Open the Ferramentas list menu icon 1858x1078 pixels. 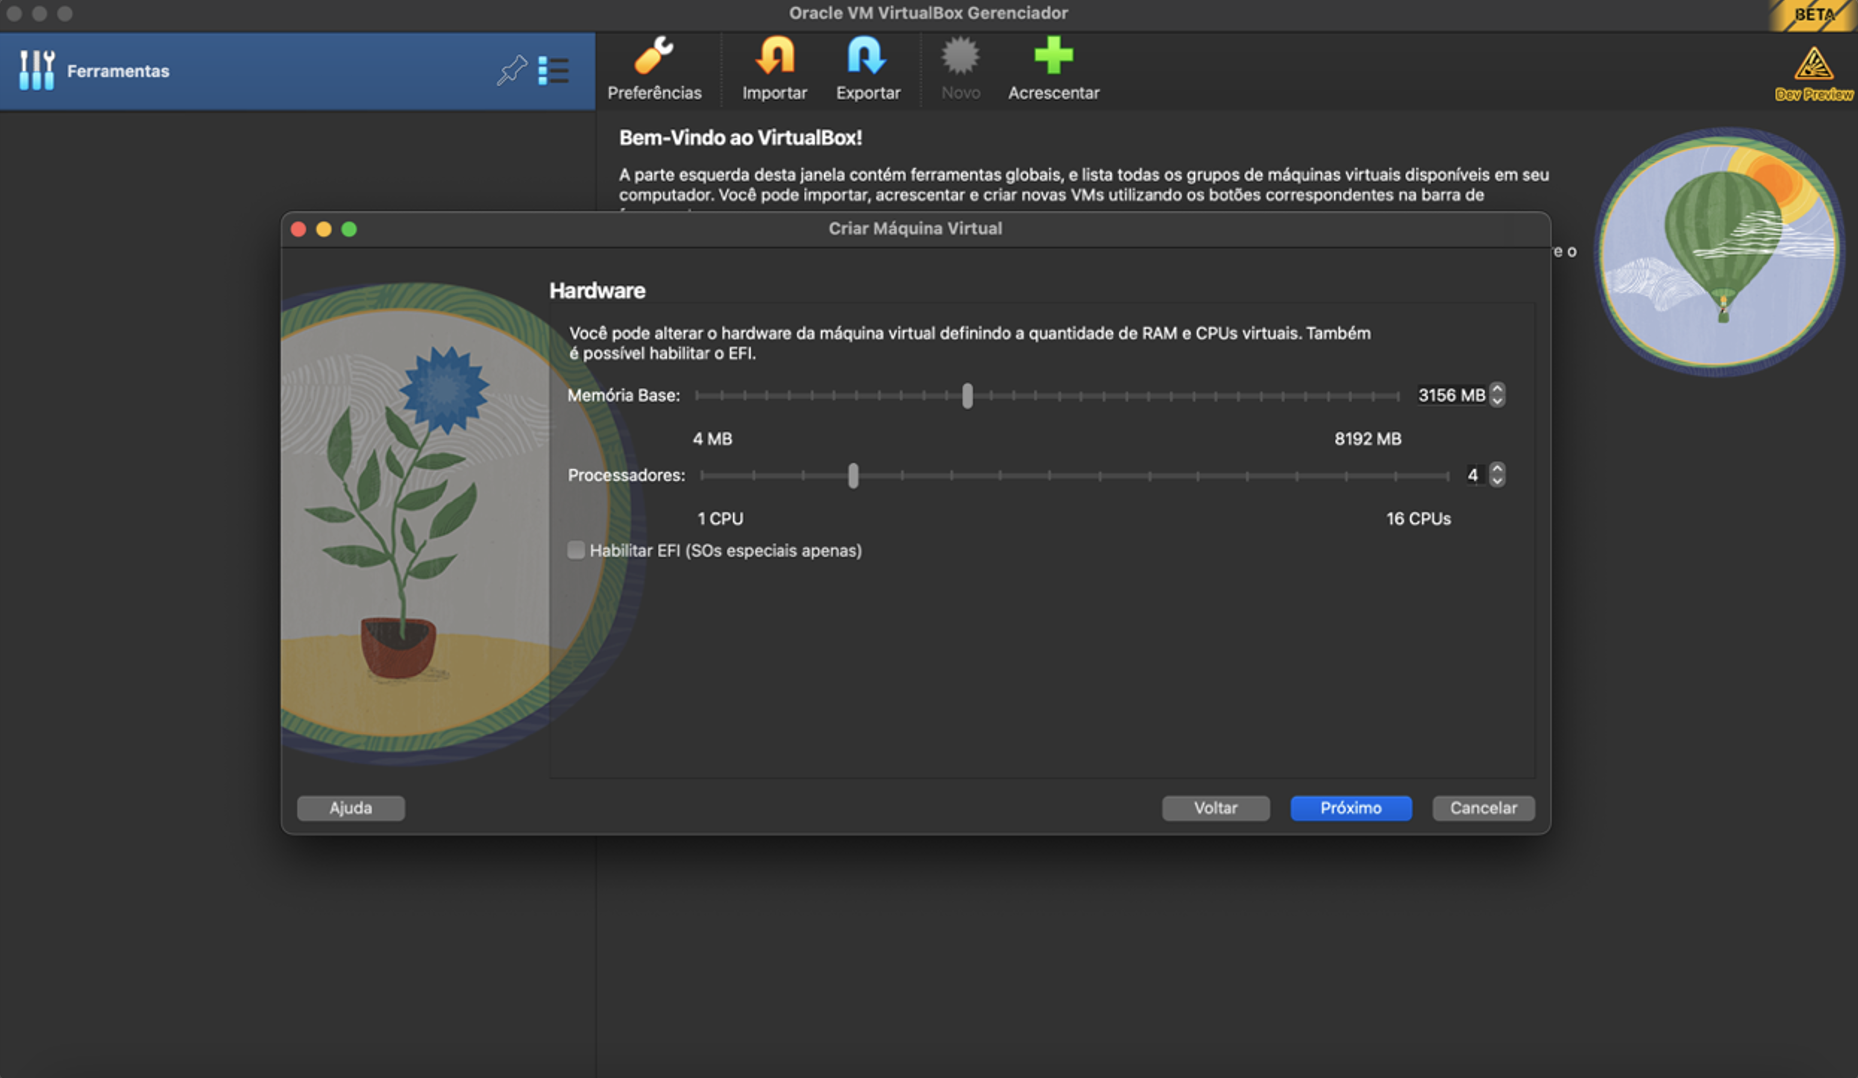[x=553, y=70]
